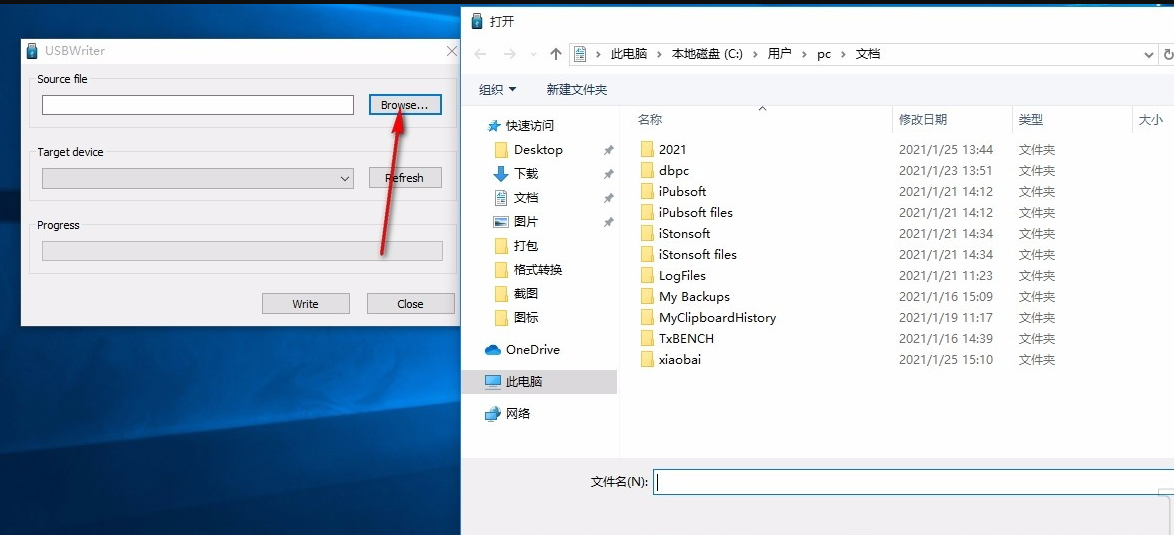Viewport: 1174px width, 535px height.
Task: Select the TxBENCH folder
Action: (x=687, y=338)
